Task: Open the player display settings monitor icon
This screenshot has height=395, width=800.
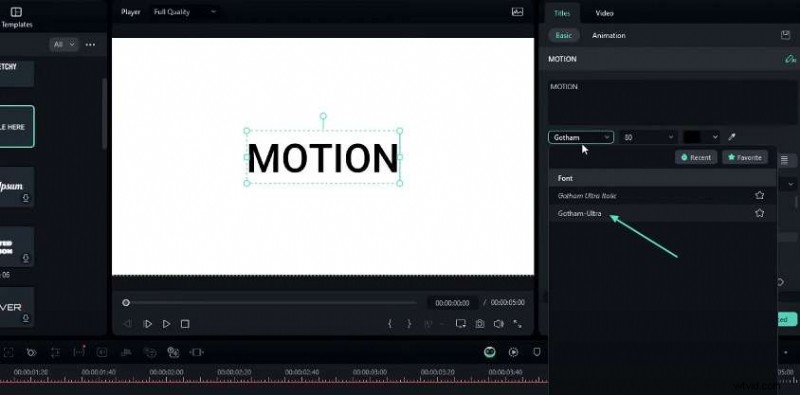Action: coord(461,324)
